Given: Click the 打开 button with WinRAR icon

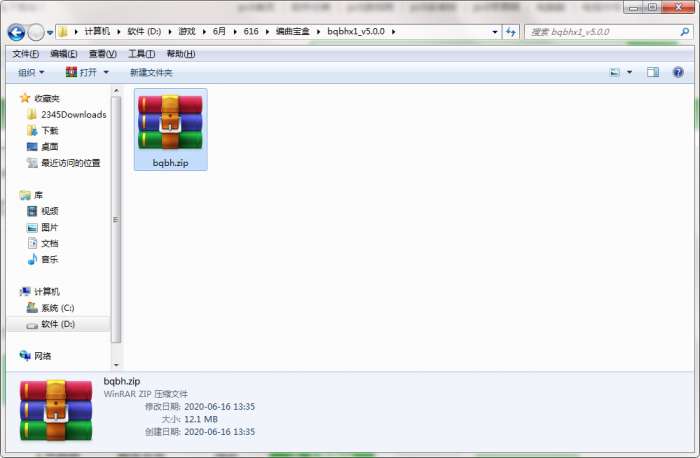Looking at the screenshot, I should (81, 72).
